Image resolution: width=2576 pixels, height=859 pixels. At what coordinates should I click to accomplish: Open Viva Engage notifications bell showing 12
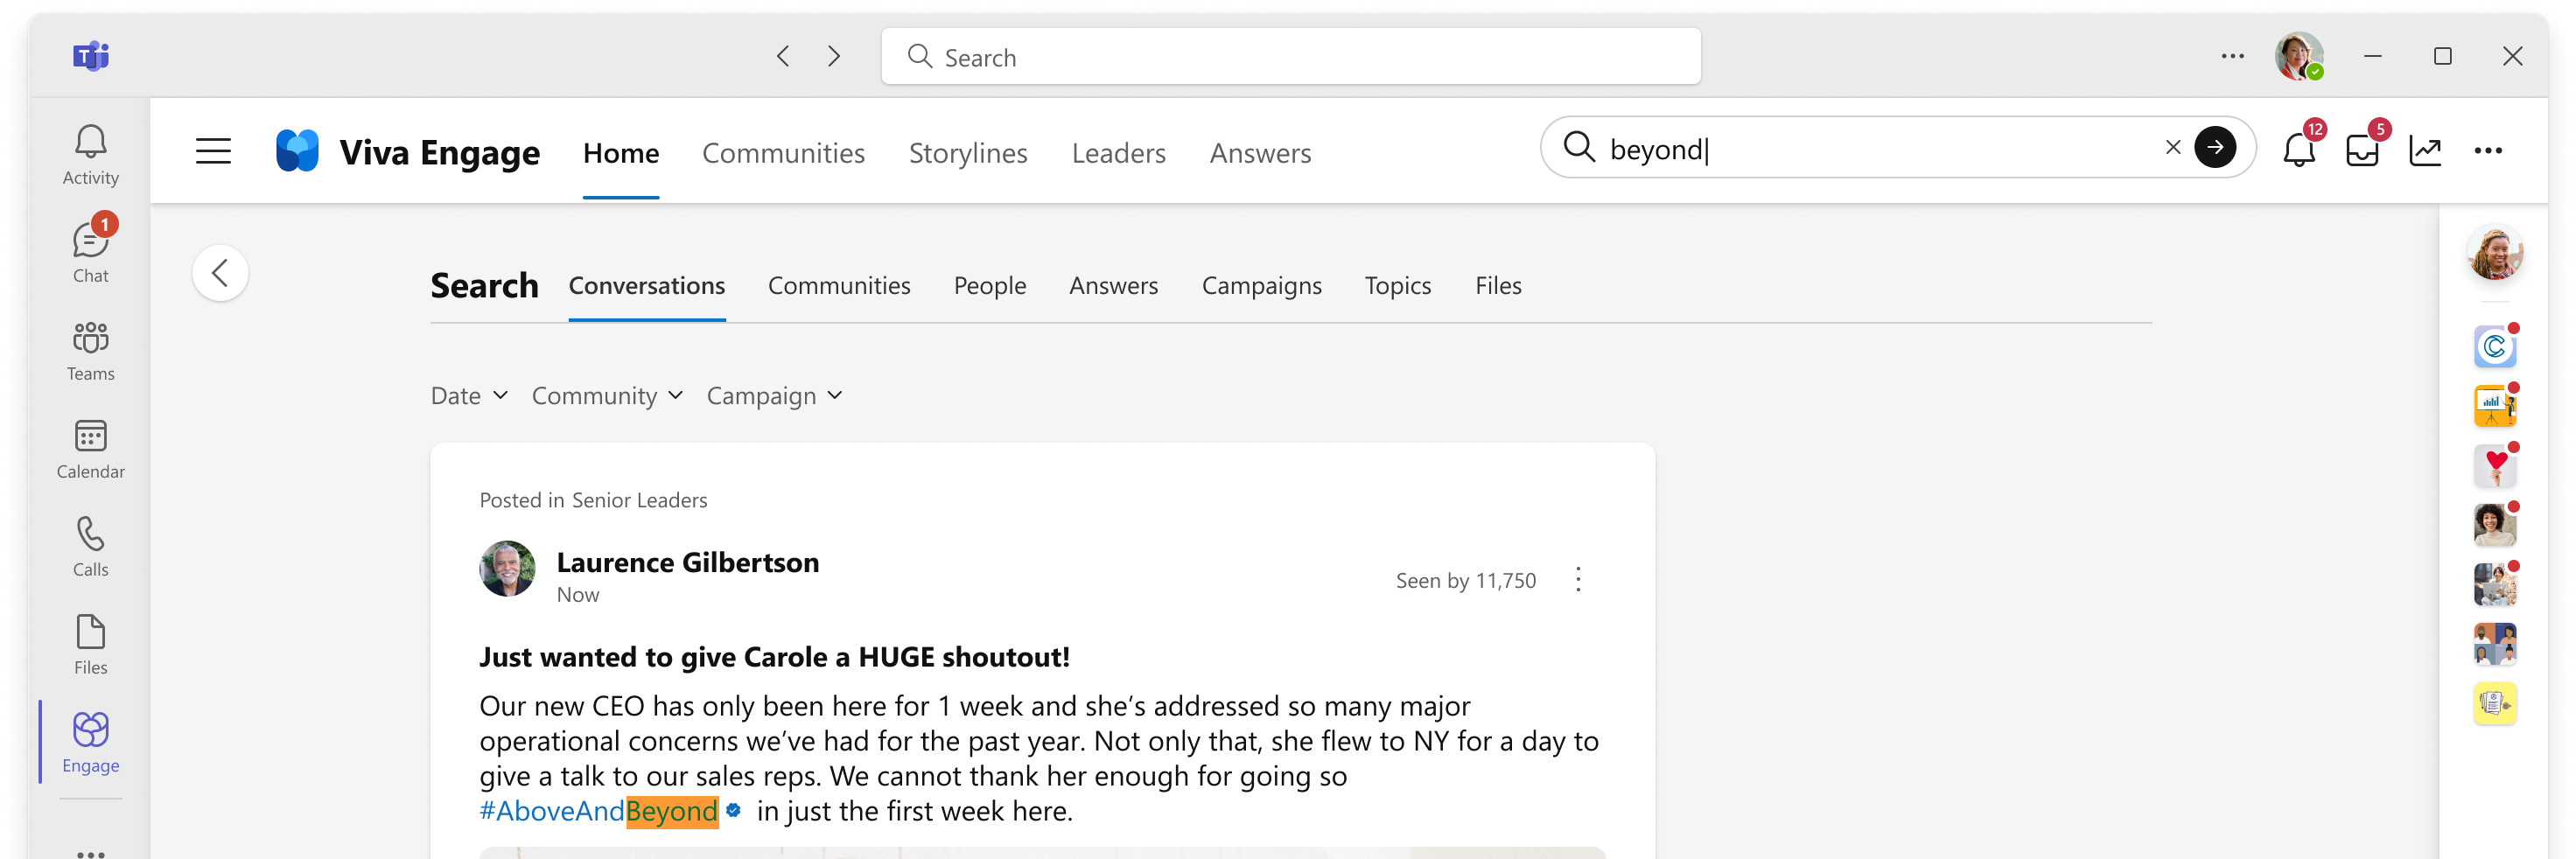click(x=2300, y=151)
